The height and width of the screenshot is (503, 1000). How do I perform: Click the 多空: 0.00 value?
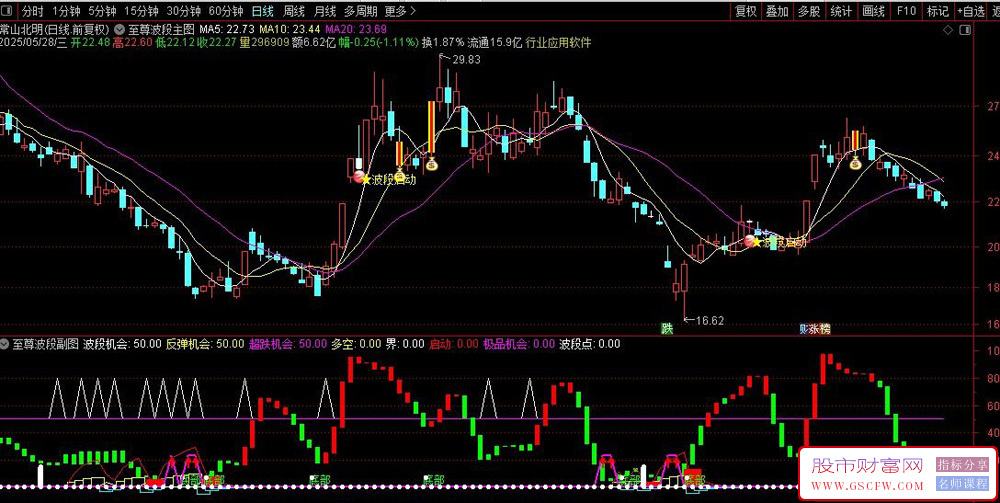pos(356,344)
